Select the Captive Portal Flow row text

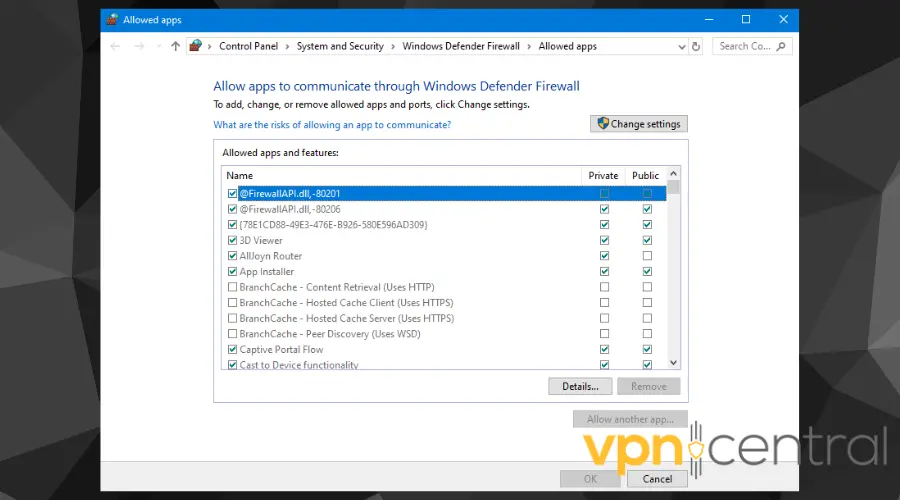[281, 350]
